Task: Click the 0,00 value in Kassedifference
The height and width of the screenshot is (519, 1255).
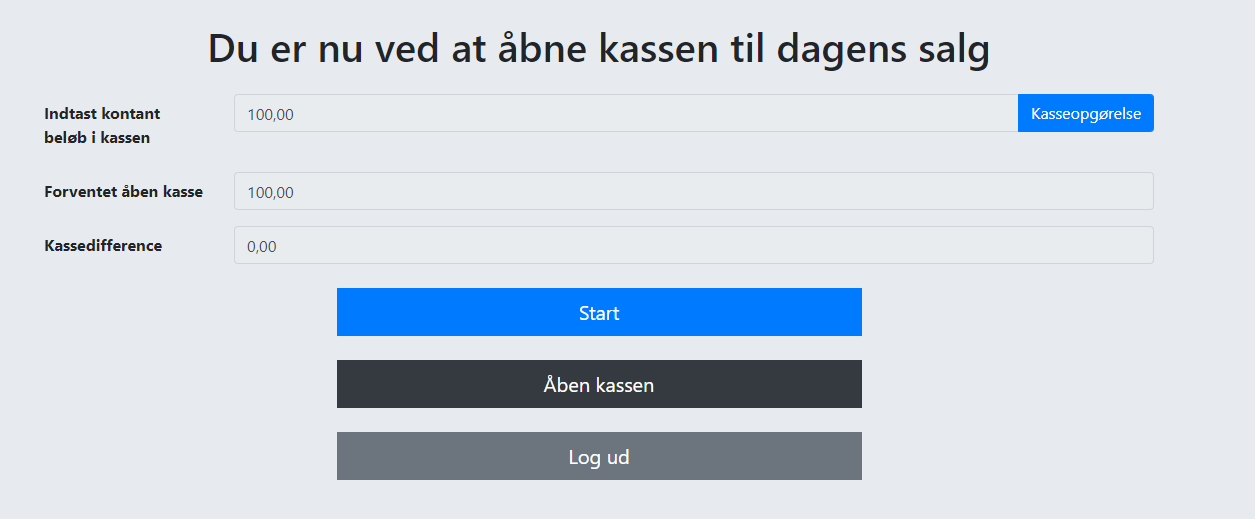Action: click(x=262, y=246)
